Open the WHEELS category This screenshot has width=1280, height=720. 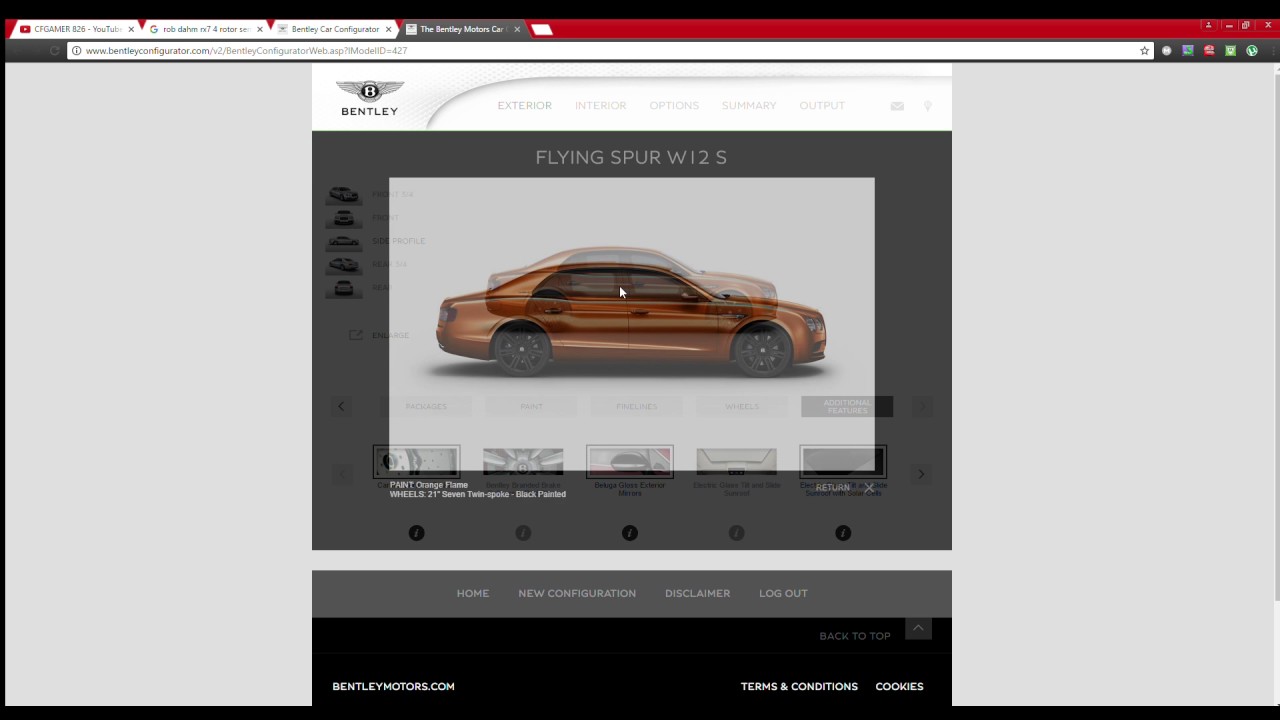(741, 406)
